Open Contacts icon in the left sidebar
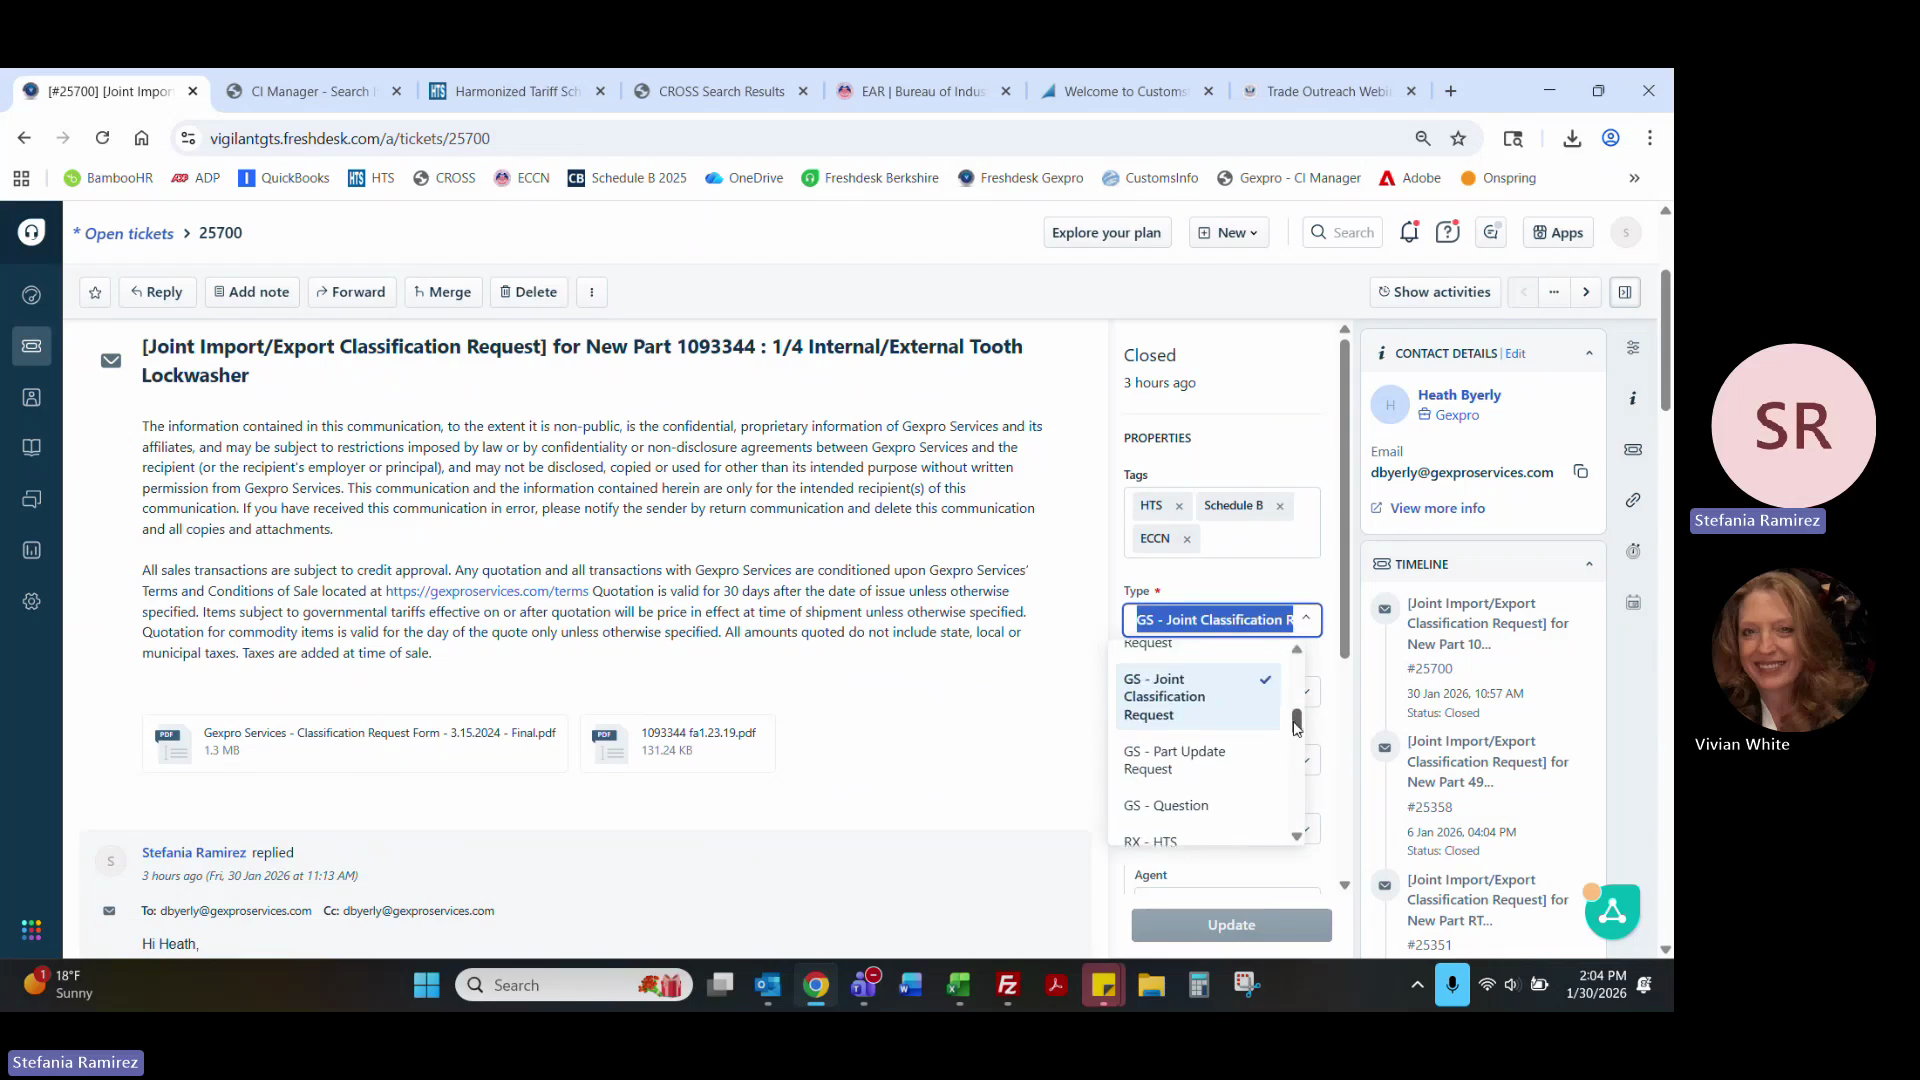 point(31,397)
